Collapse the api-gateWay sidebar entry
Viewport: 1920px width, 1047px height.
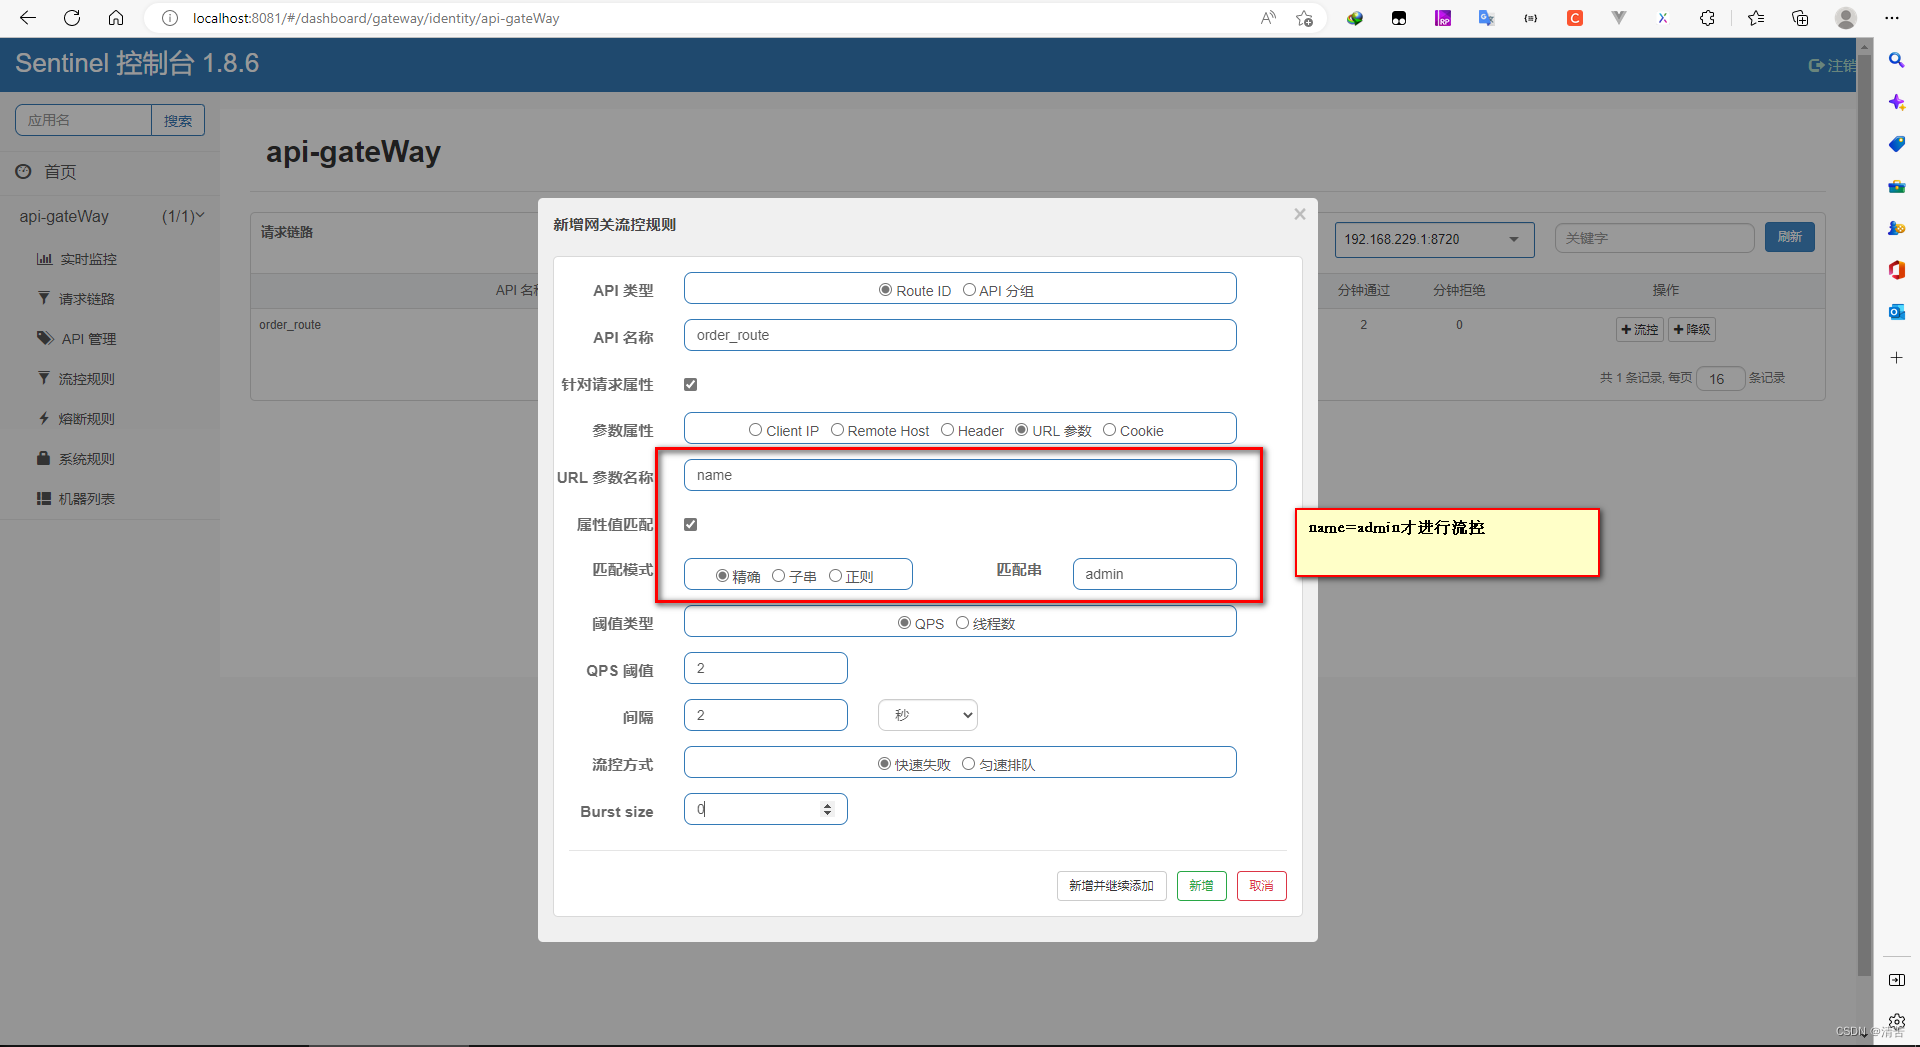pos(202,216)
